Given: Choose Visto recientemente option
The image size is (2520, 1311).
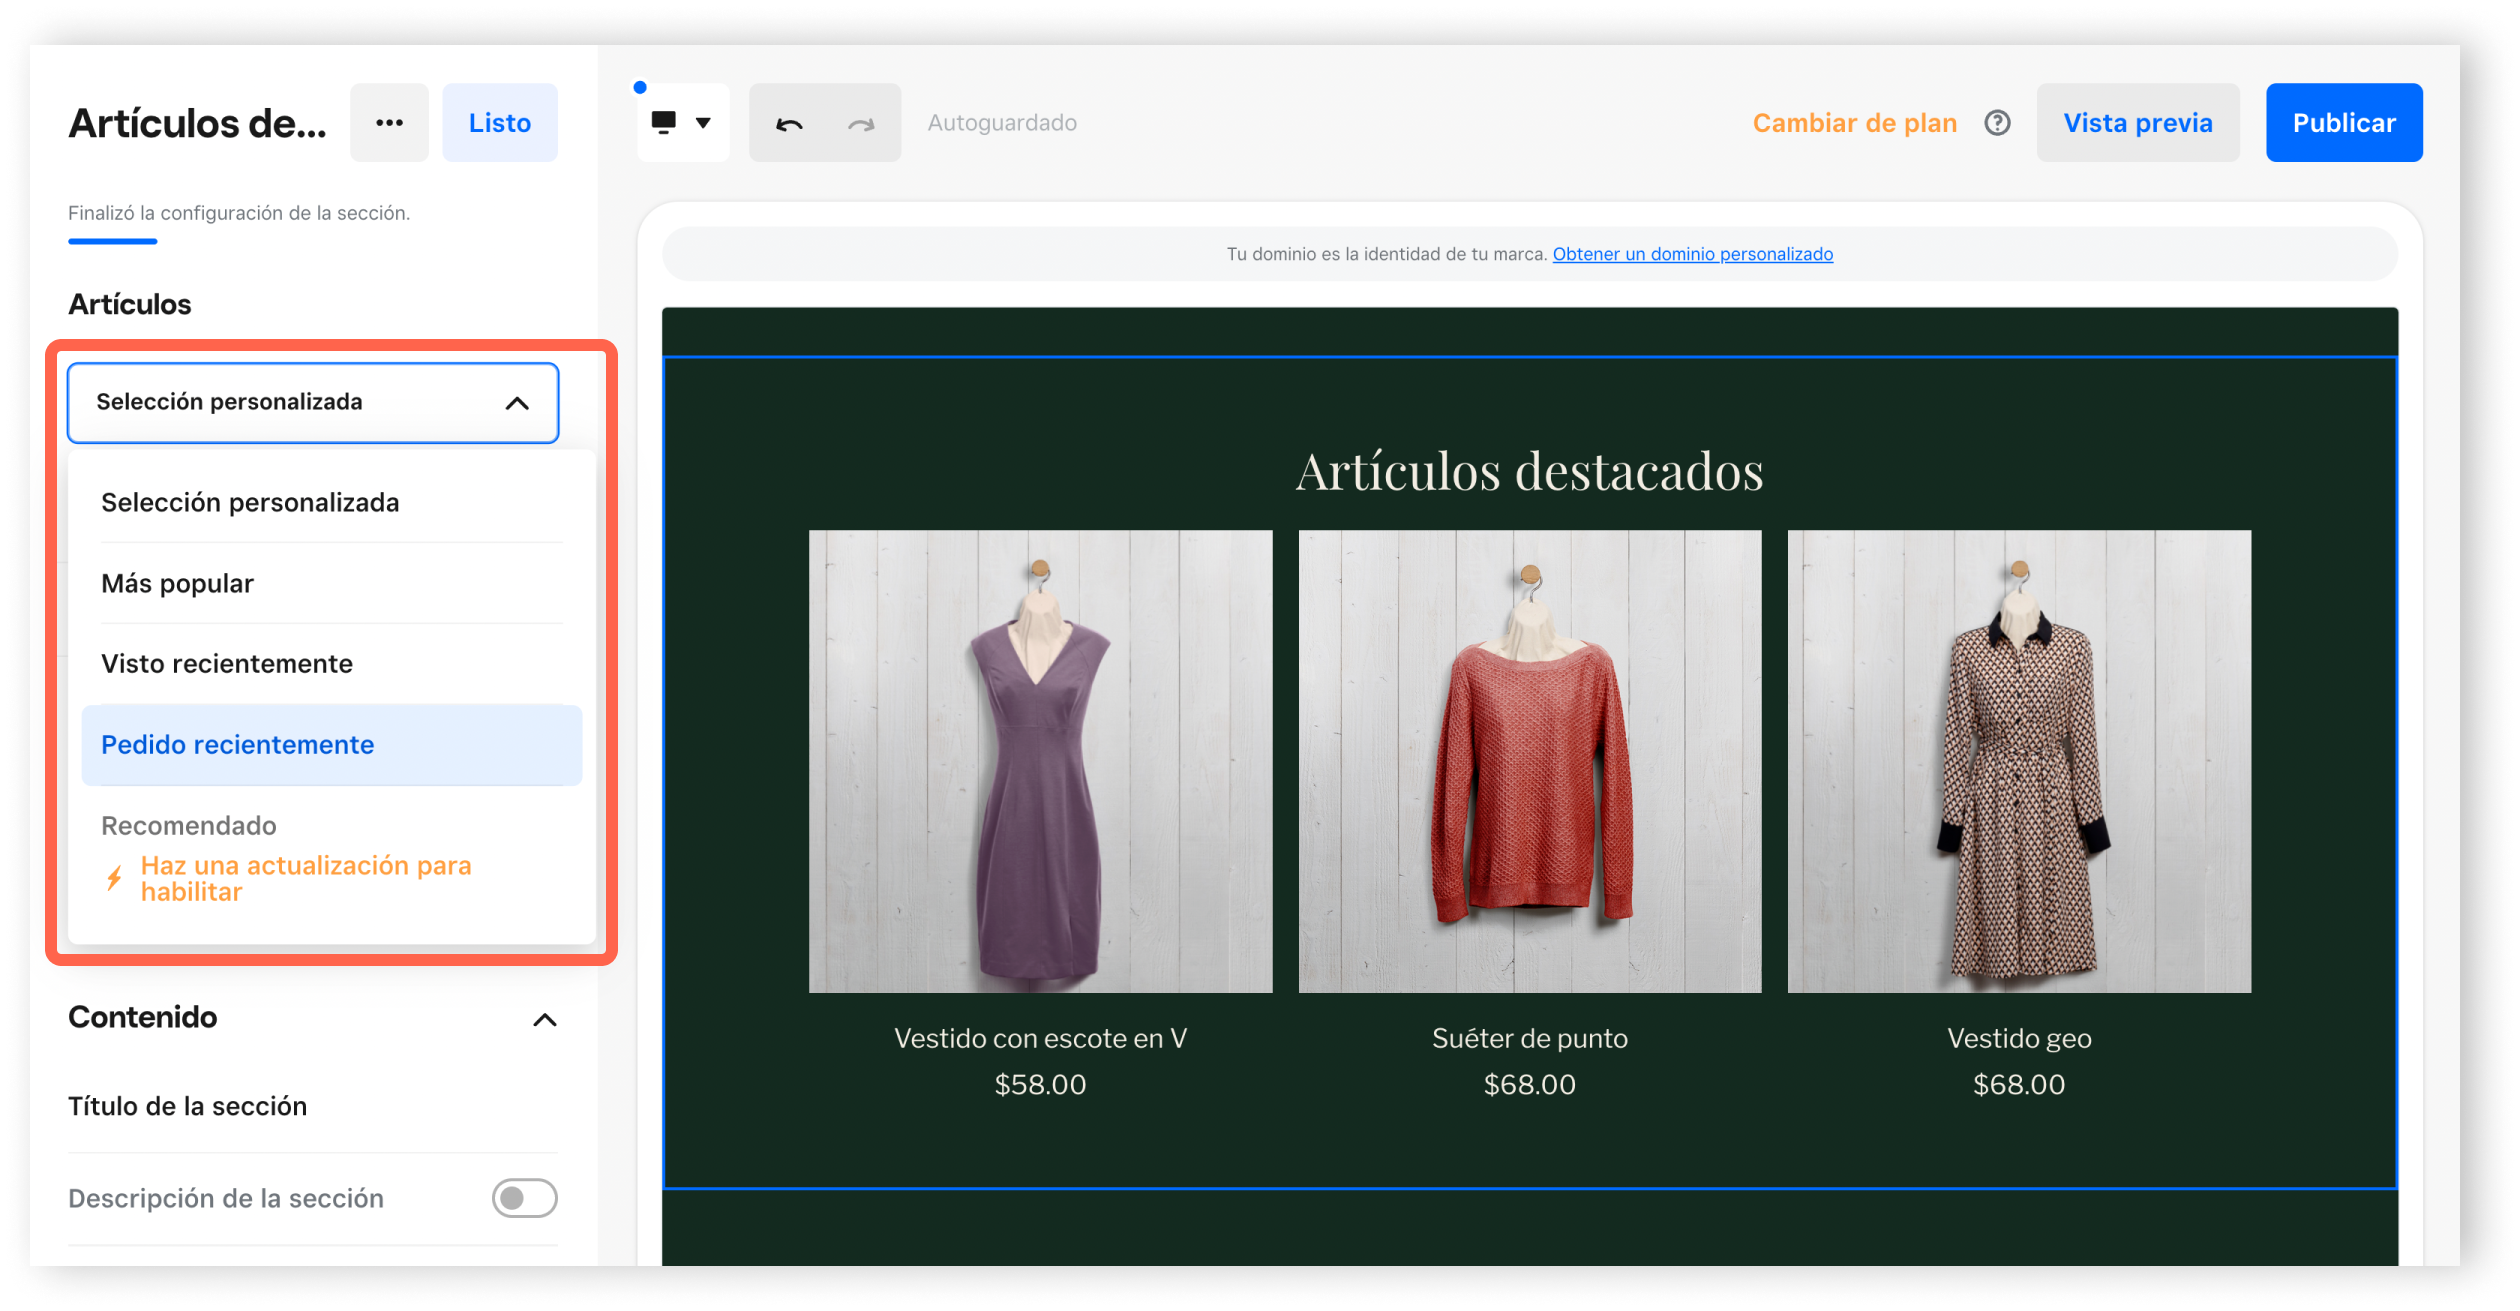Looking at the screenshot, I should pyautogui.click(x=227, y=664).
